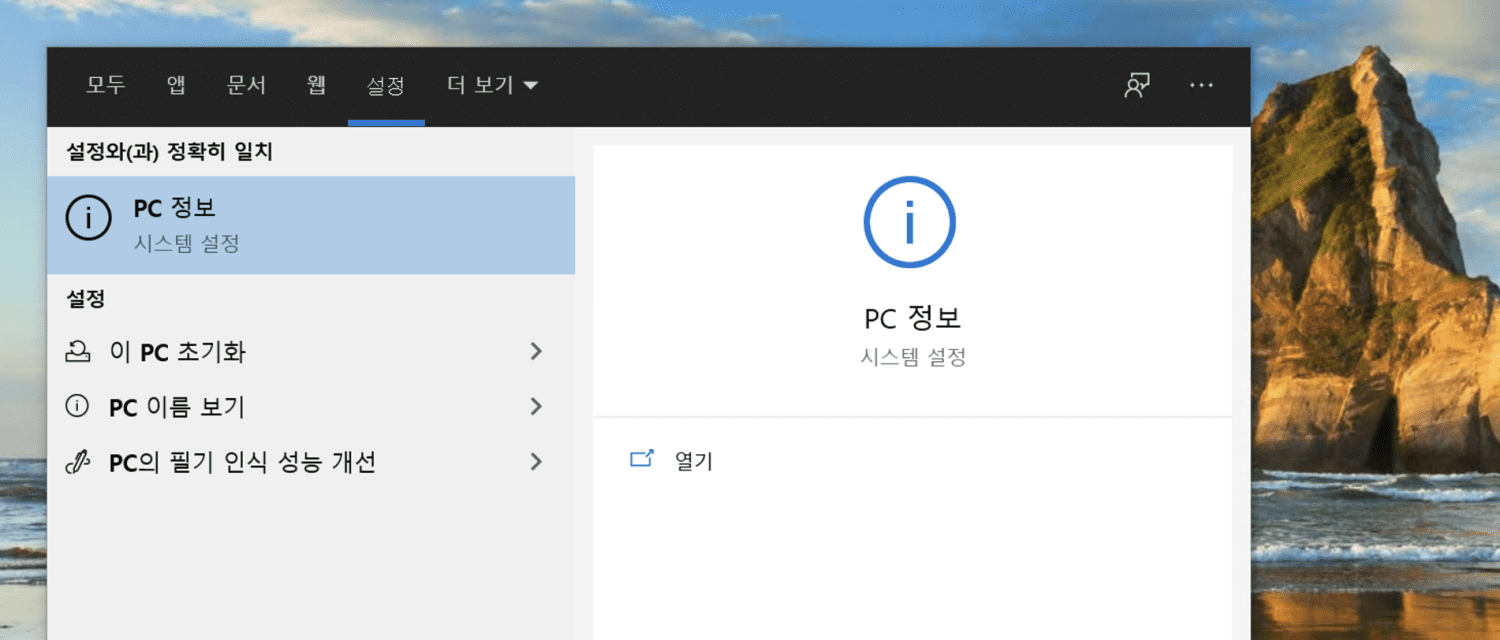This screenshot has width=1500, height=640.
Task: Click the 설정와(과) 정확히 일치 header
Action: click(x=169, y=152)
